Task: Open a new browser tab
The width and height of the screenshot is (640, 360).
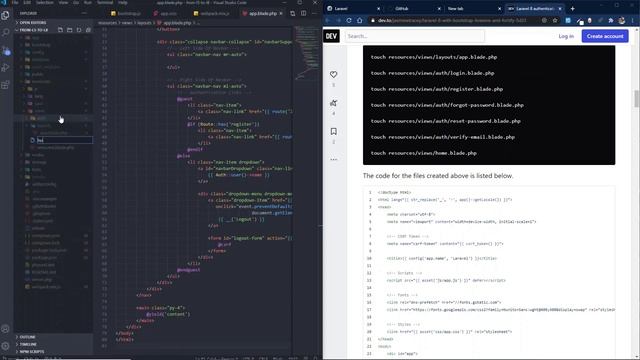Action: [x=572, y=8]
